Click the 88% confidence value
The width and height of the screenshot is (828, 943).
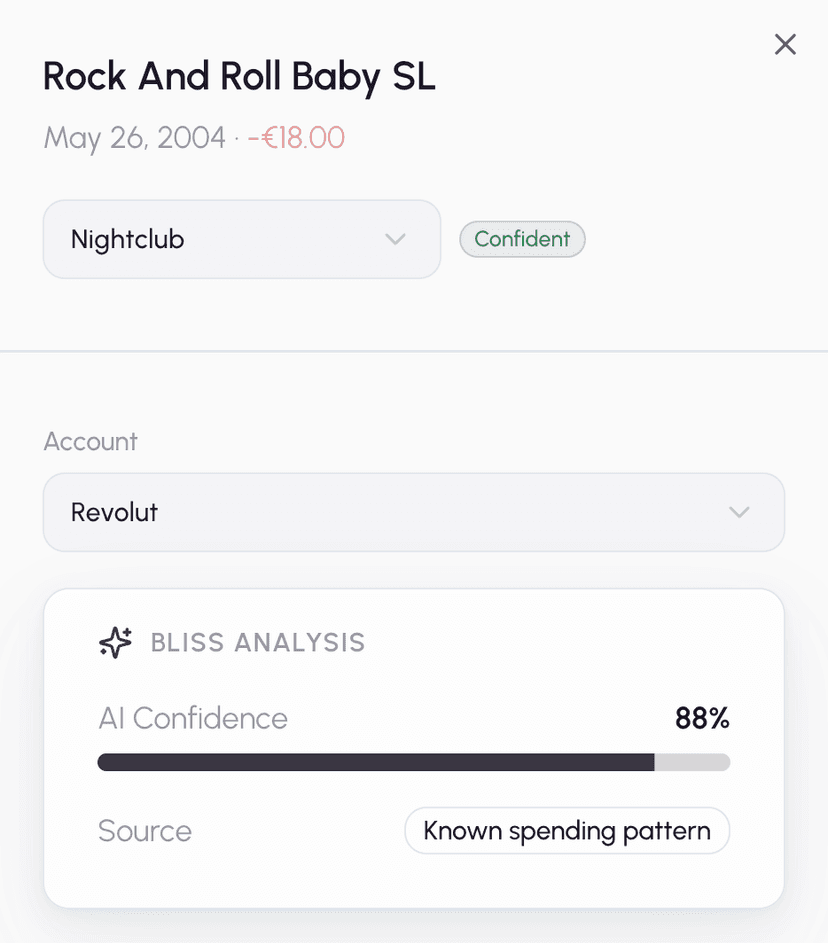(x=702, y=718)
